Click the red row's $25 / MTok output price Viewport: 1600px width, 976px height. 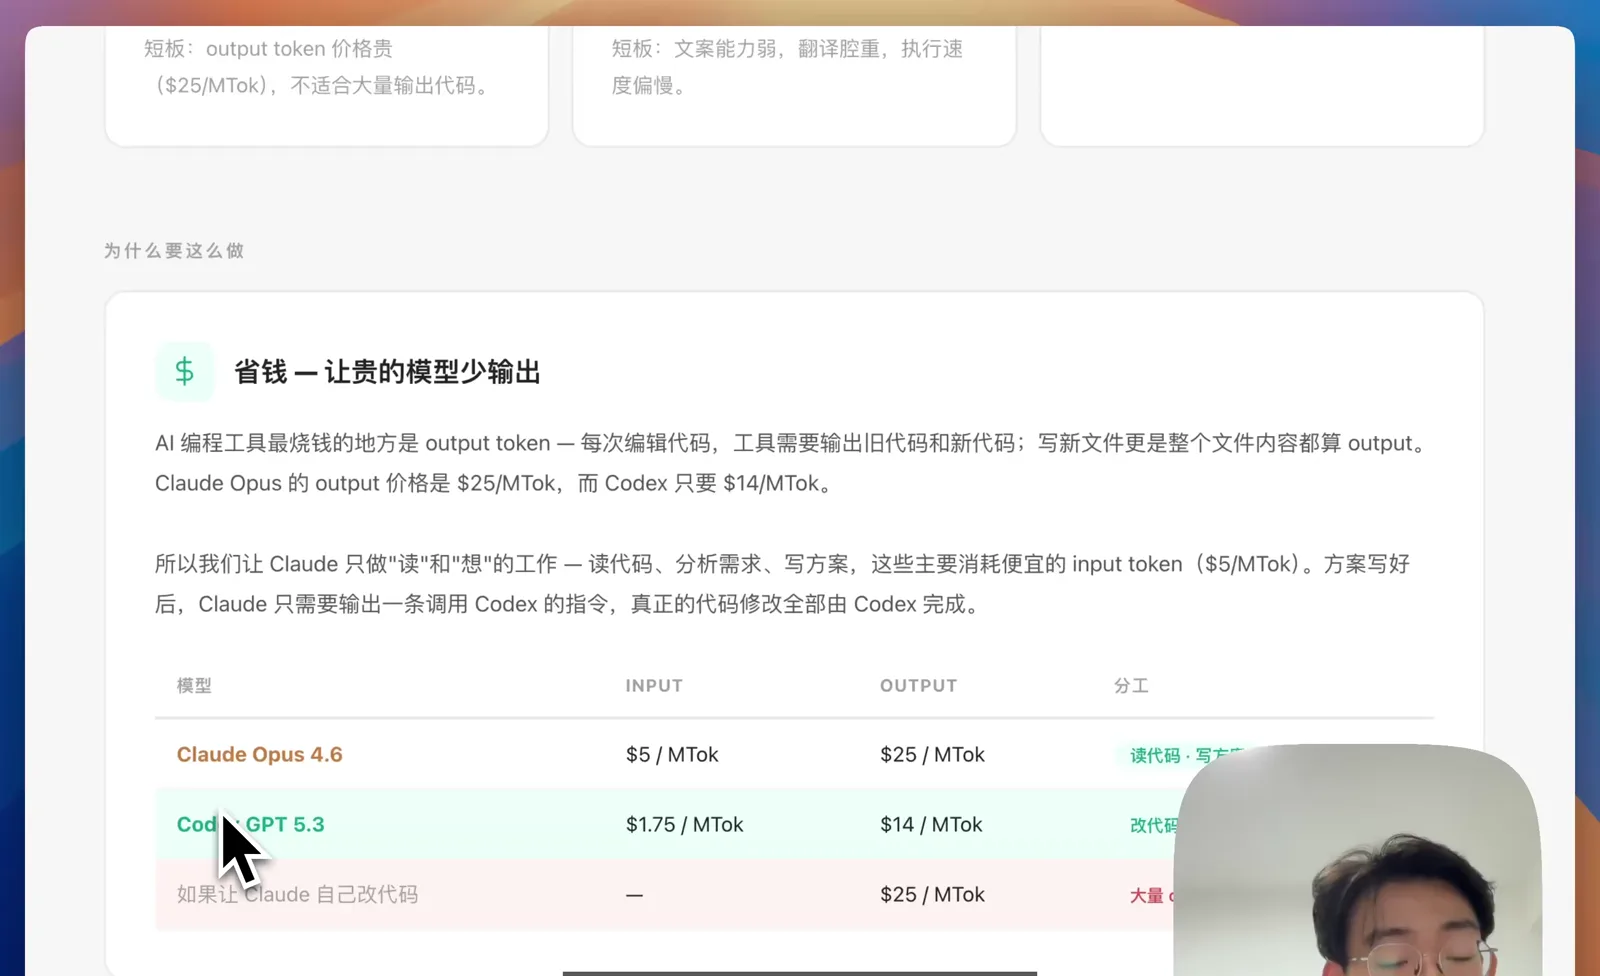pyautogui.click(x=932, y=895)
